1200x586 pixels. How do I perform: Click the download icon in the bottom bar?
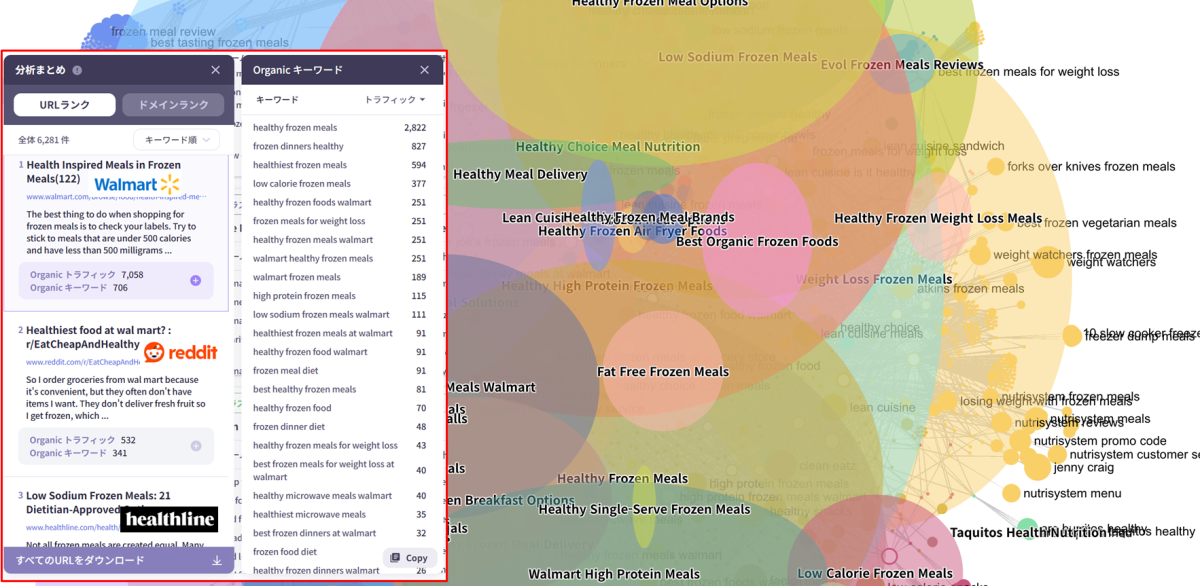click(x=217, y=561)
